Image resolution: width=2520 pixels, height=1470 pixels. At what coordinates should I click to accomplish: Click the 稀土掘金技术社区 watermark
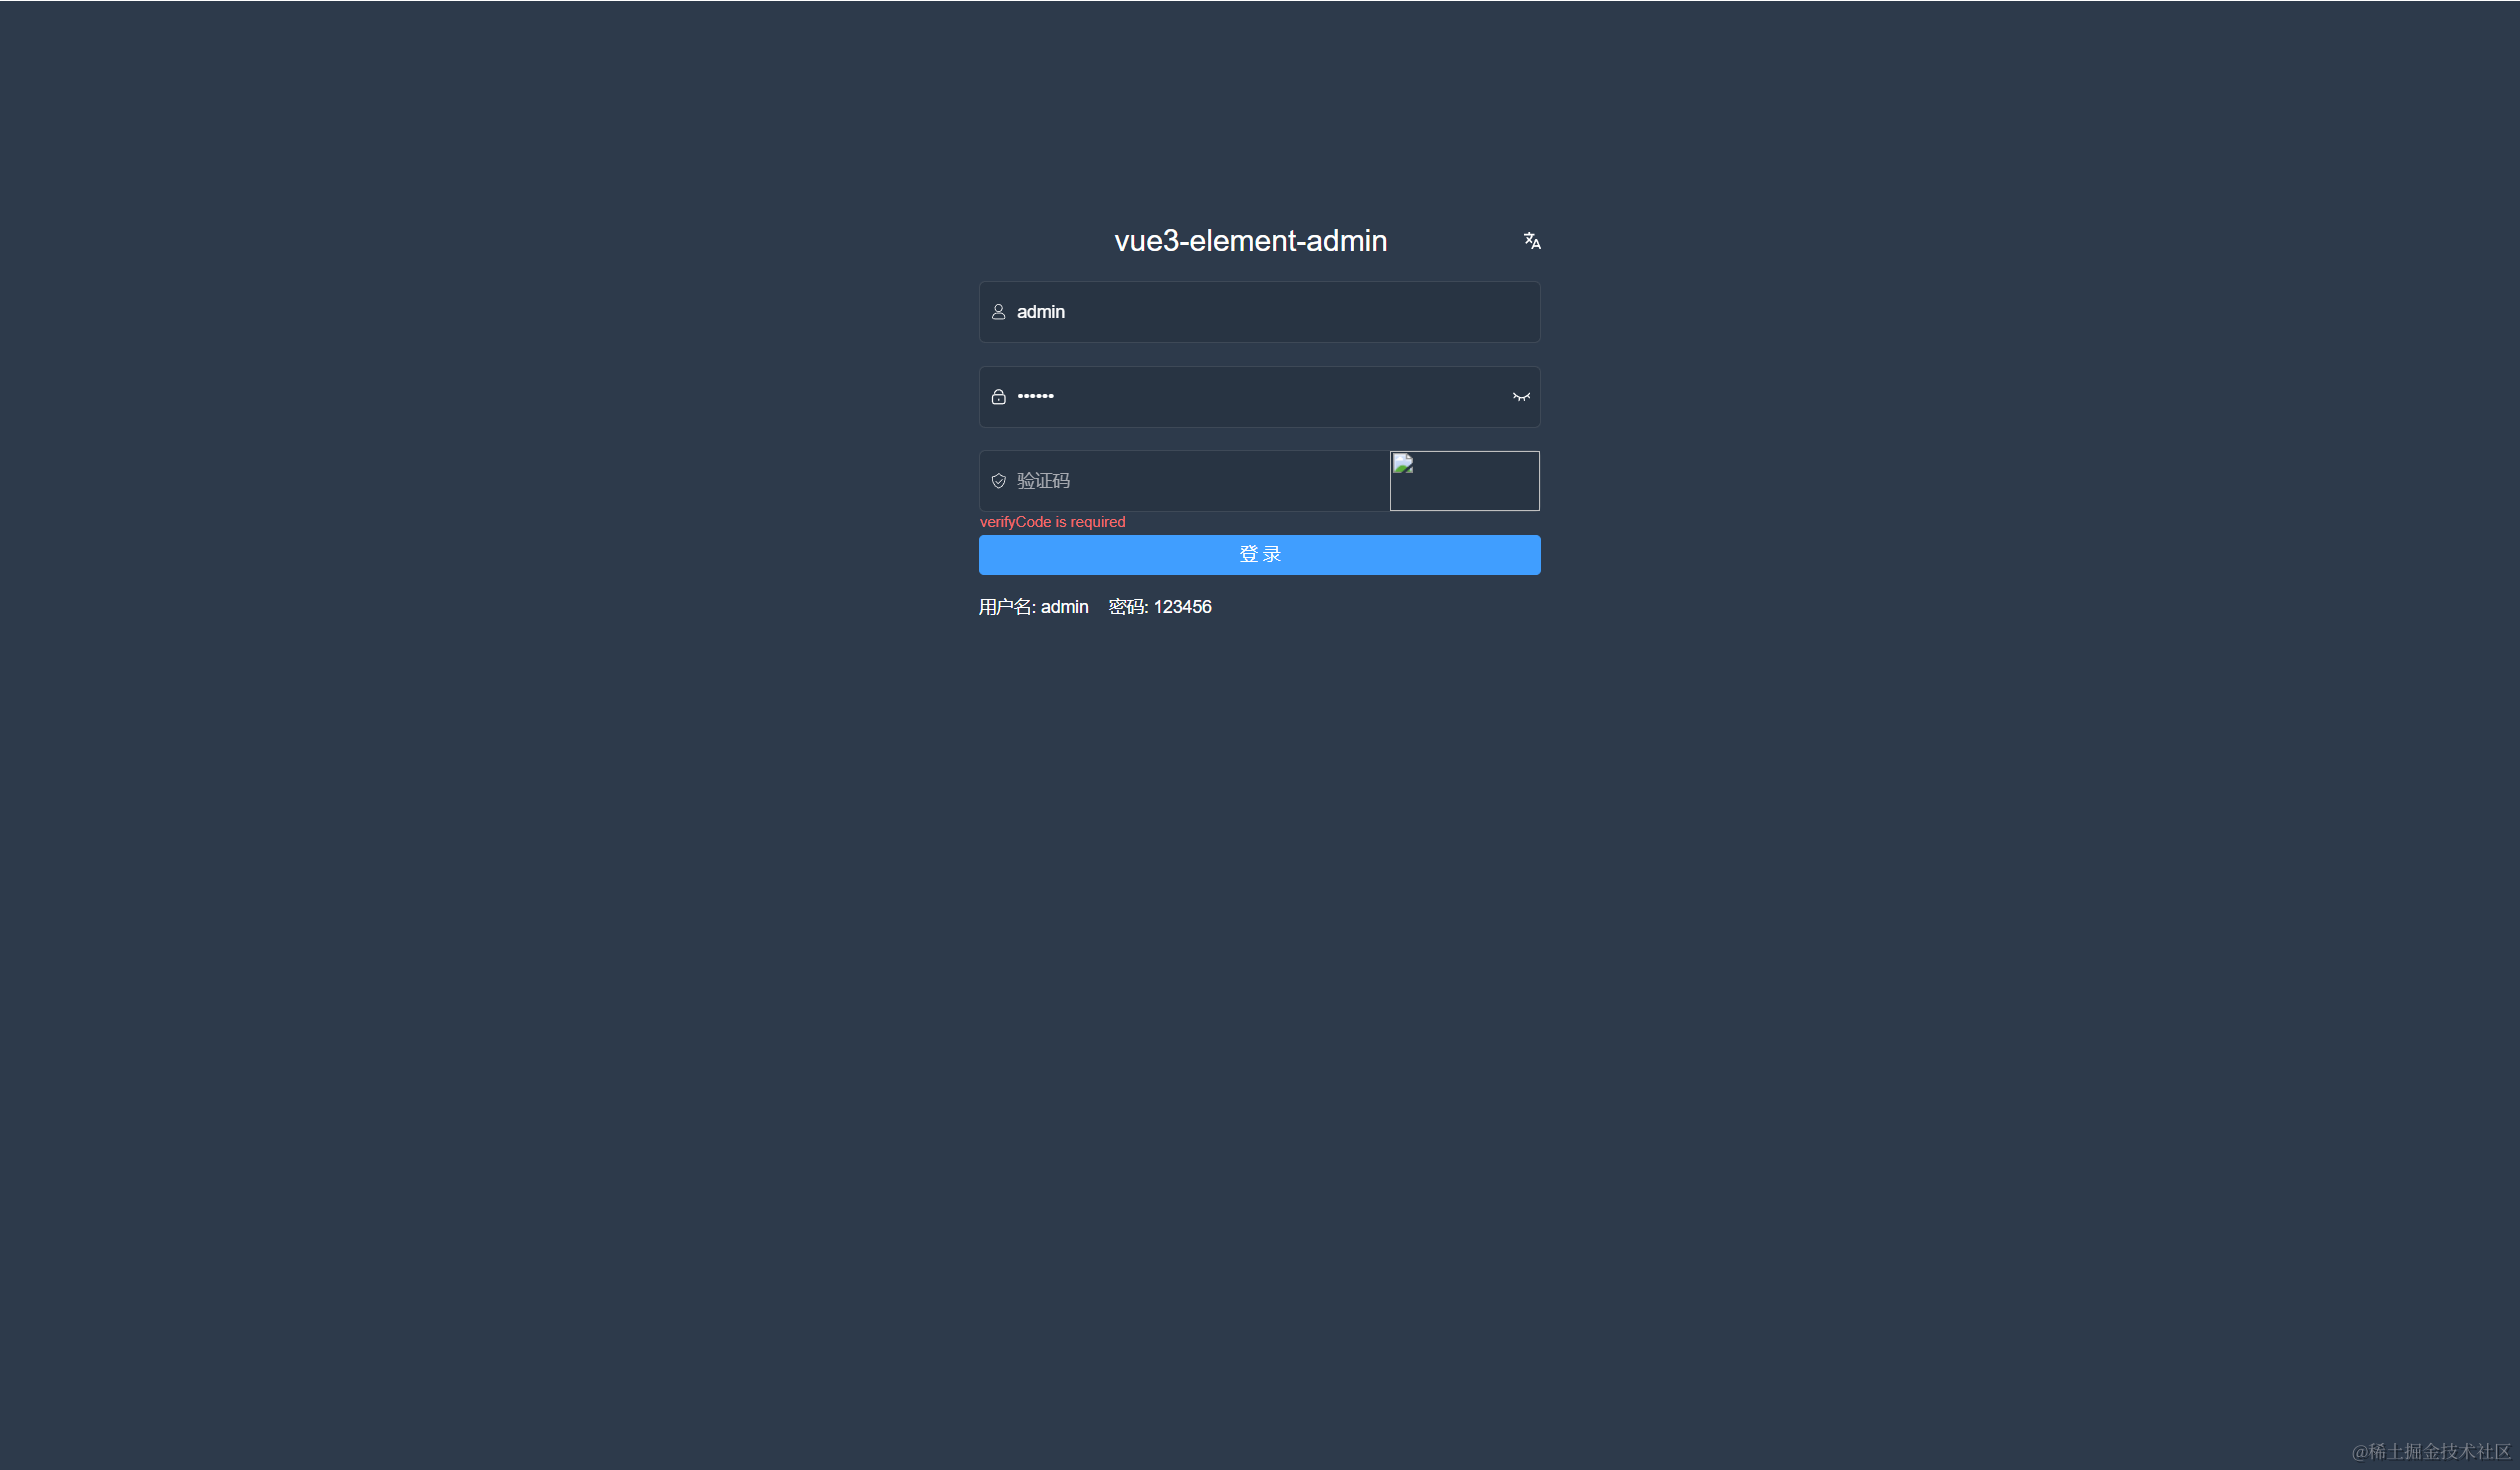(2431, 1451)
